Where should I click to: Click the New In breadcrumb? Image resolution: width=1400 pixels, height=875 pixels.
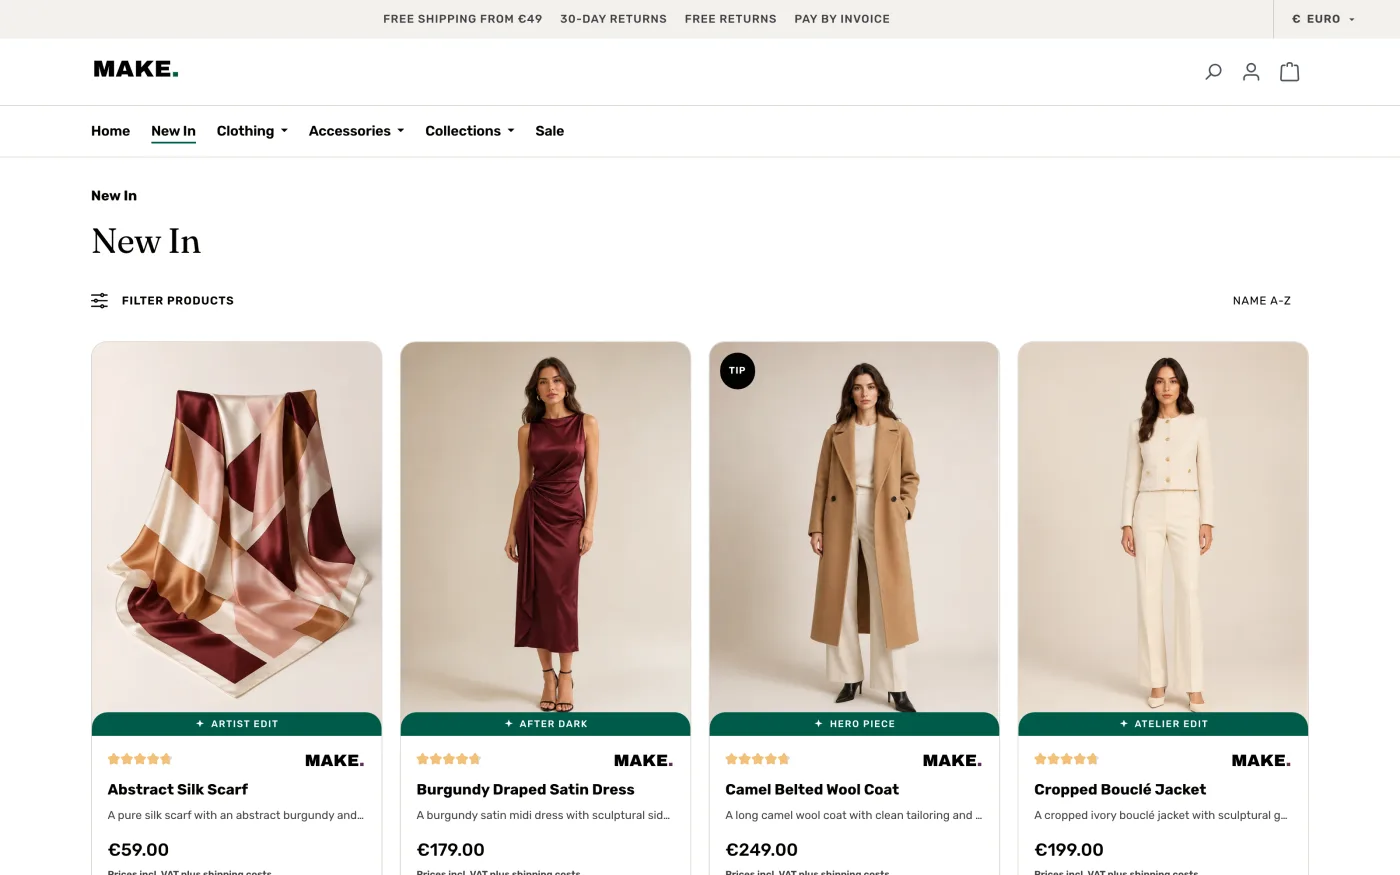coord(114,196)
